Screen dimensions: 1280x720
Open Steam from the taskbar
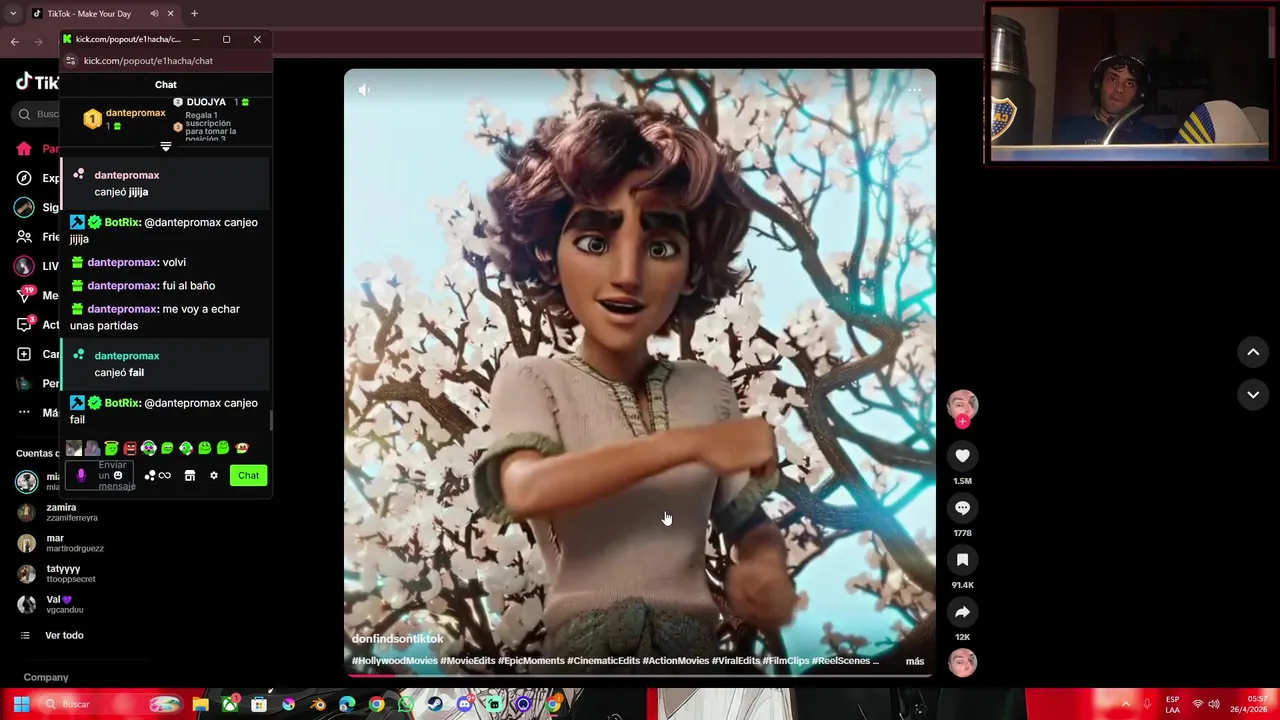coord(435,704)
